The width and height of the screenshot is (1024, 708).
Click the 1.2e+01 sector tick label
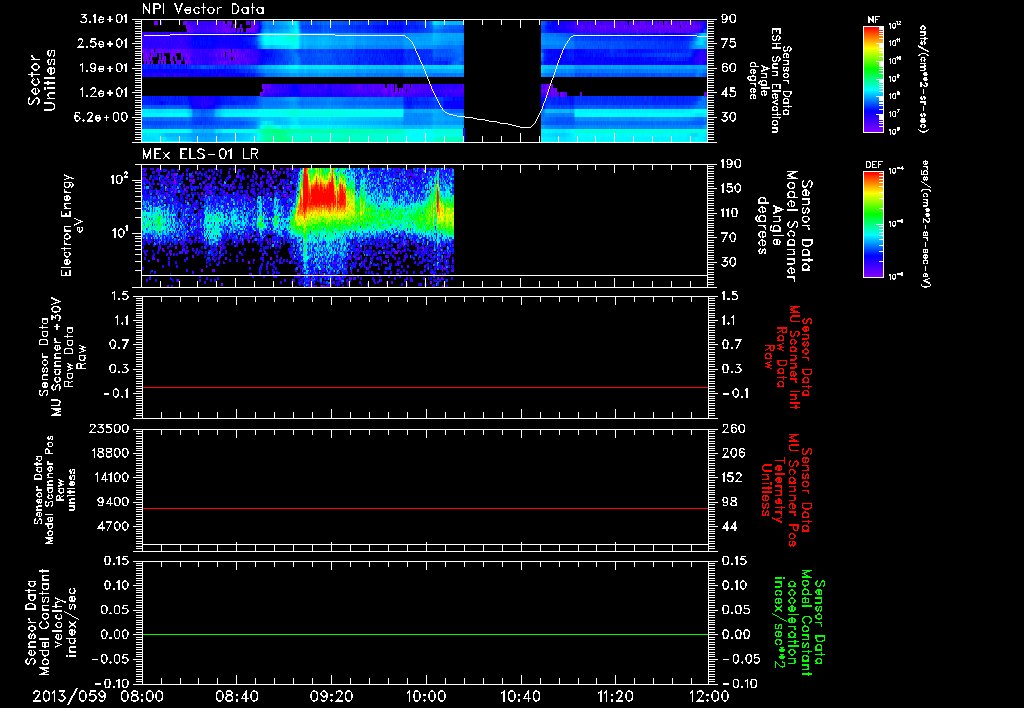coord(104,93)
